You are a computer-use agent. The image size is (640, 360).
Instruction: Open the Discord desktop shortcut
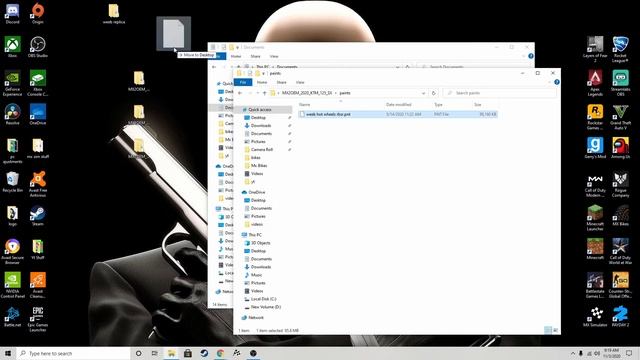(12, 13)
